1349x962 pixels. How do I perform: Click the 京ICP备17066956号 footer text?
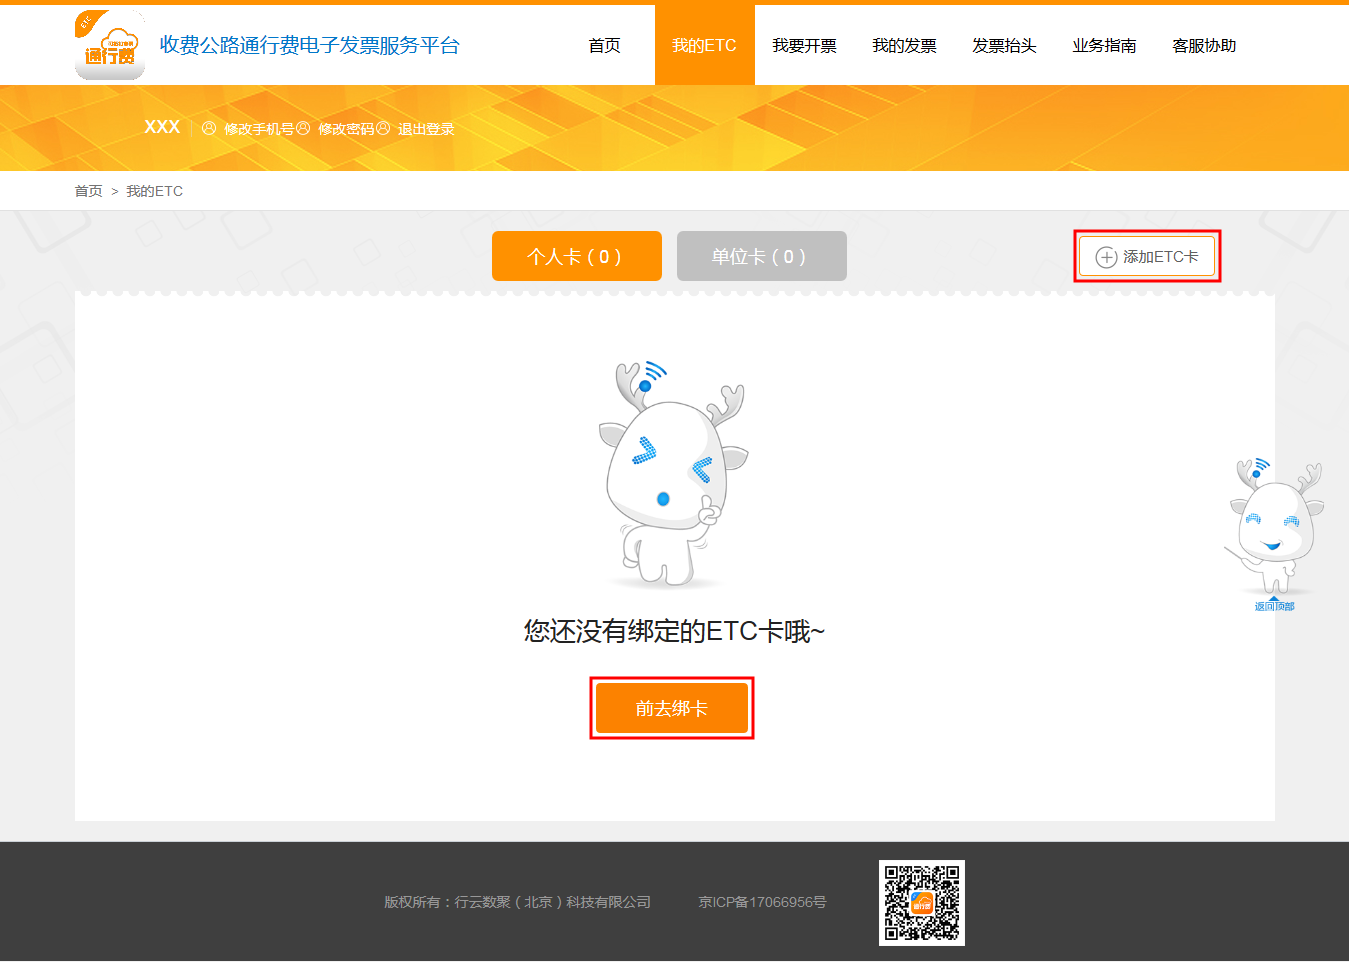point(762,902)
